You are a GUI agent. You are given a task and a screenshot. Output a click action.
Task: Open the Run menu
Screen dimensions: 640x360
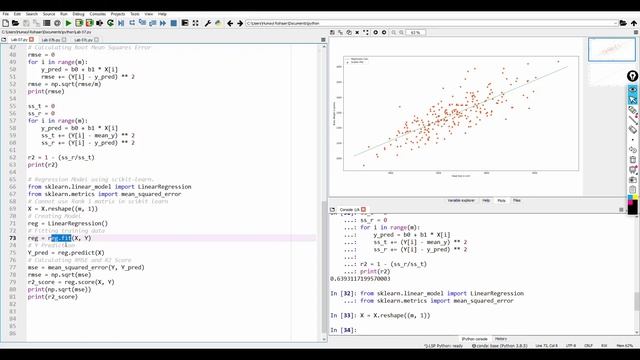pyautogui.click(x=64, y=14)
